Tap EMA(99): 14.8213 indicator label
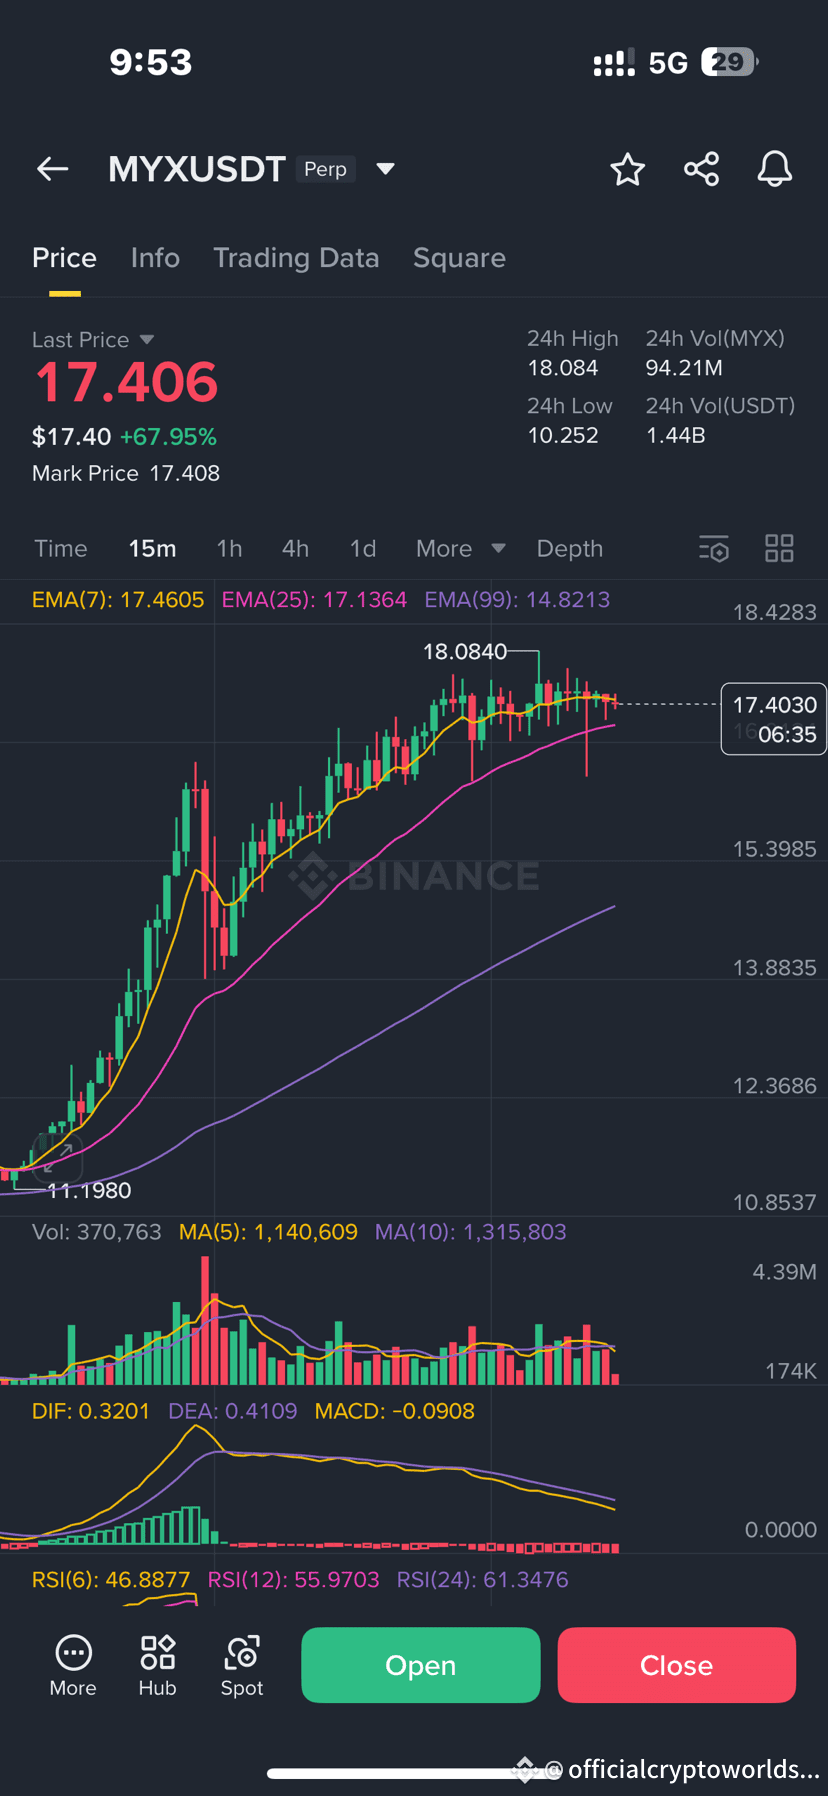The image size is (828, 1796). [517, 600]
